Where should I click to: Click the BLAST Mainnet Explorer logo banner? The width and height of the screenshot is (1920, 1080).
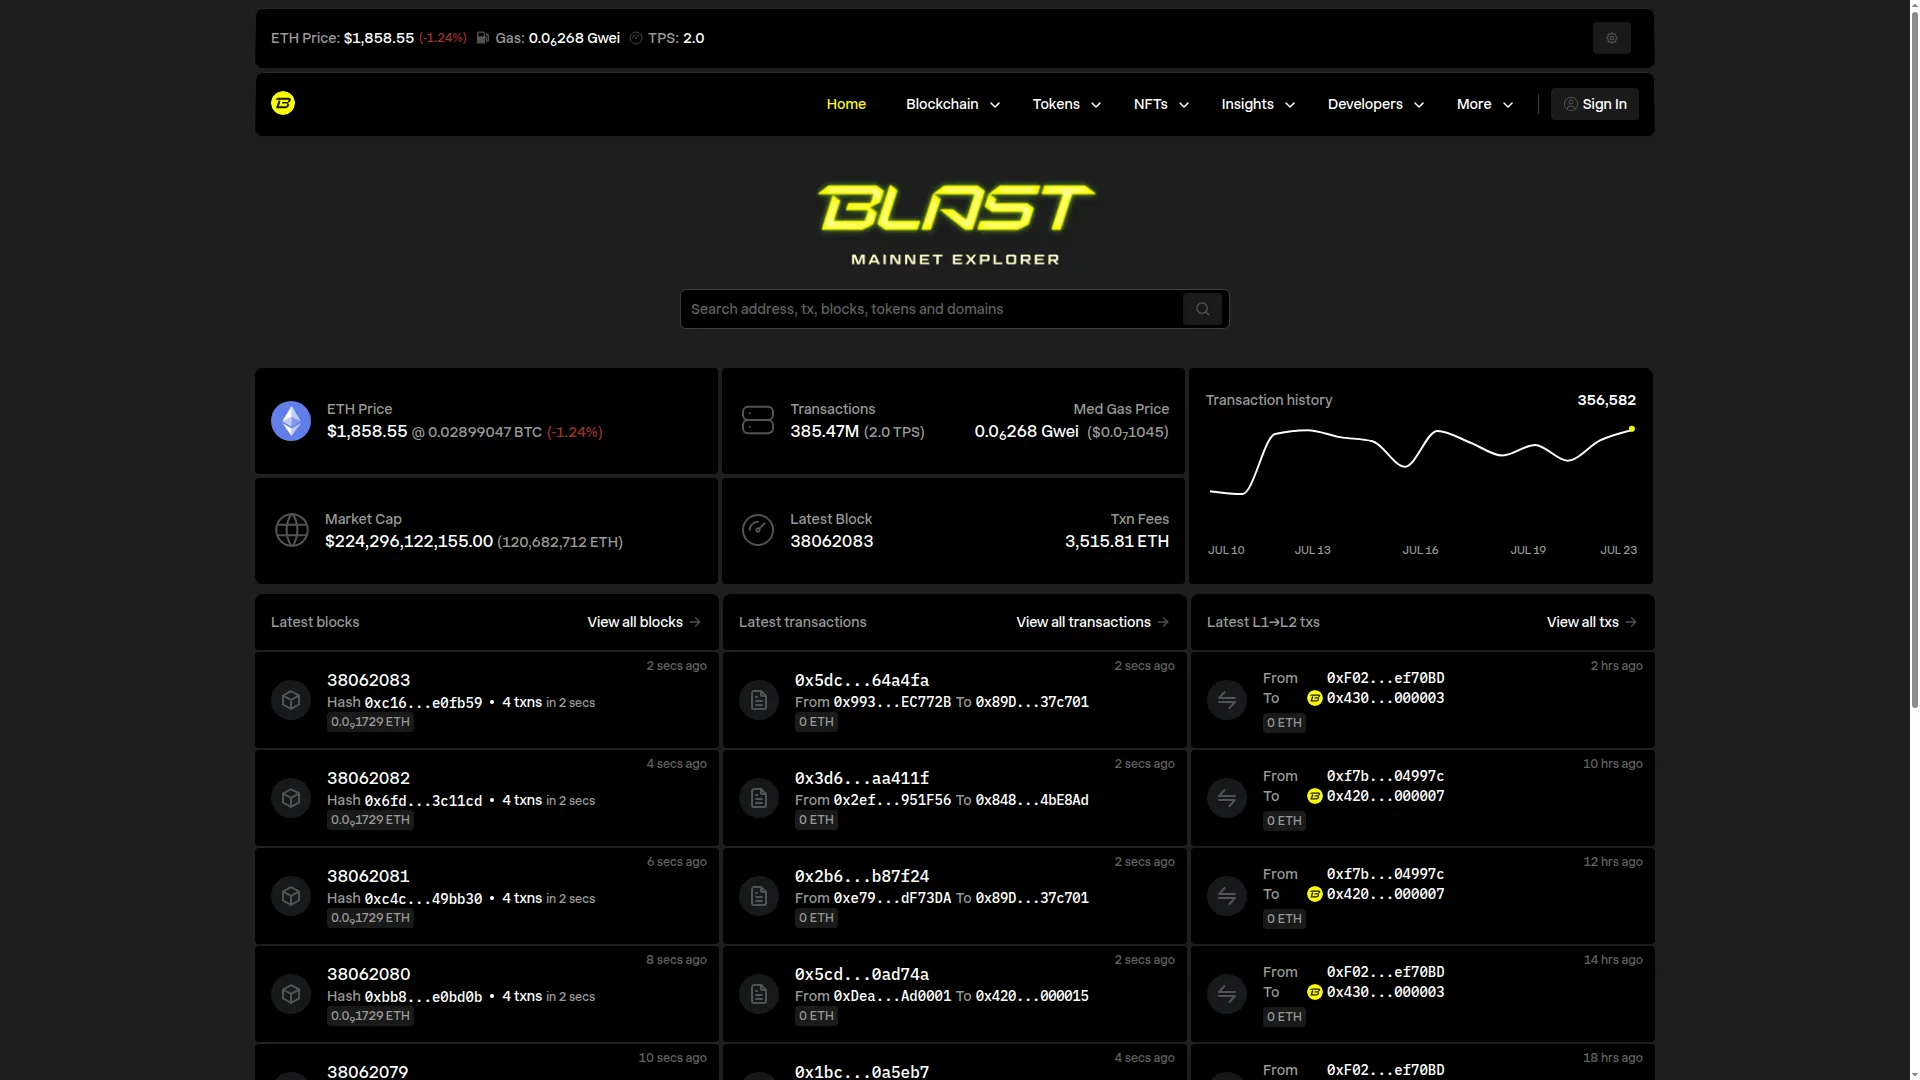tap(955, 224)
